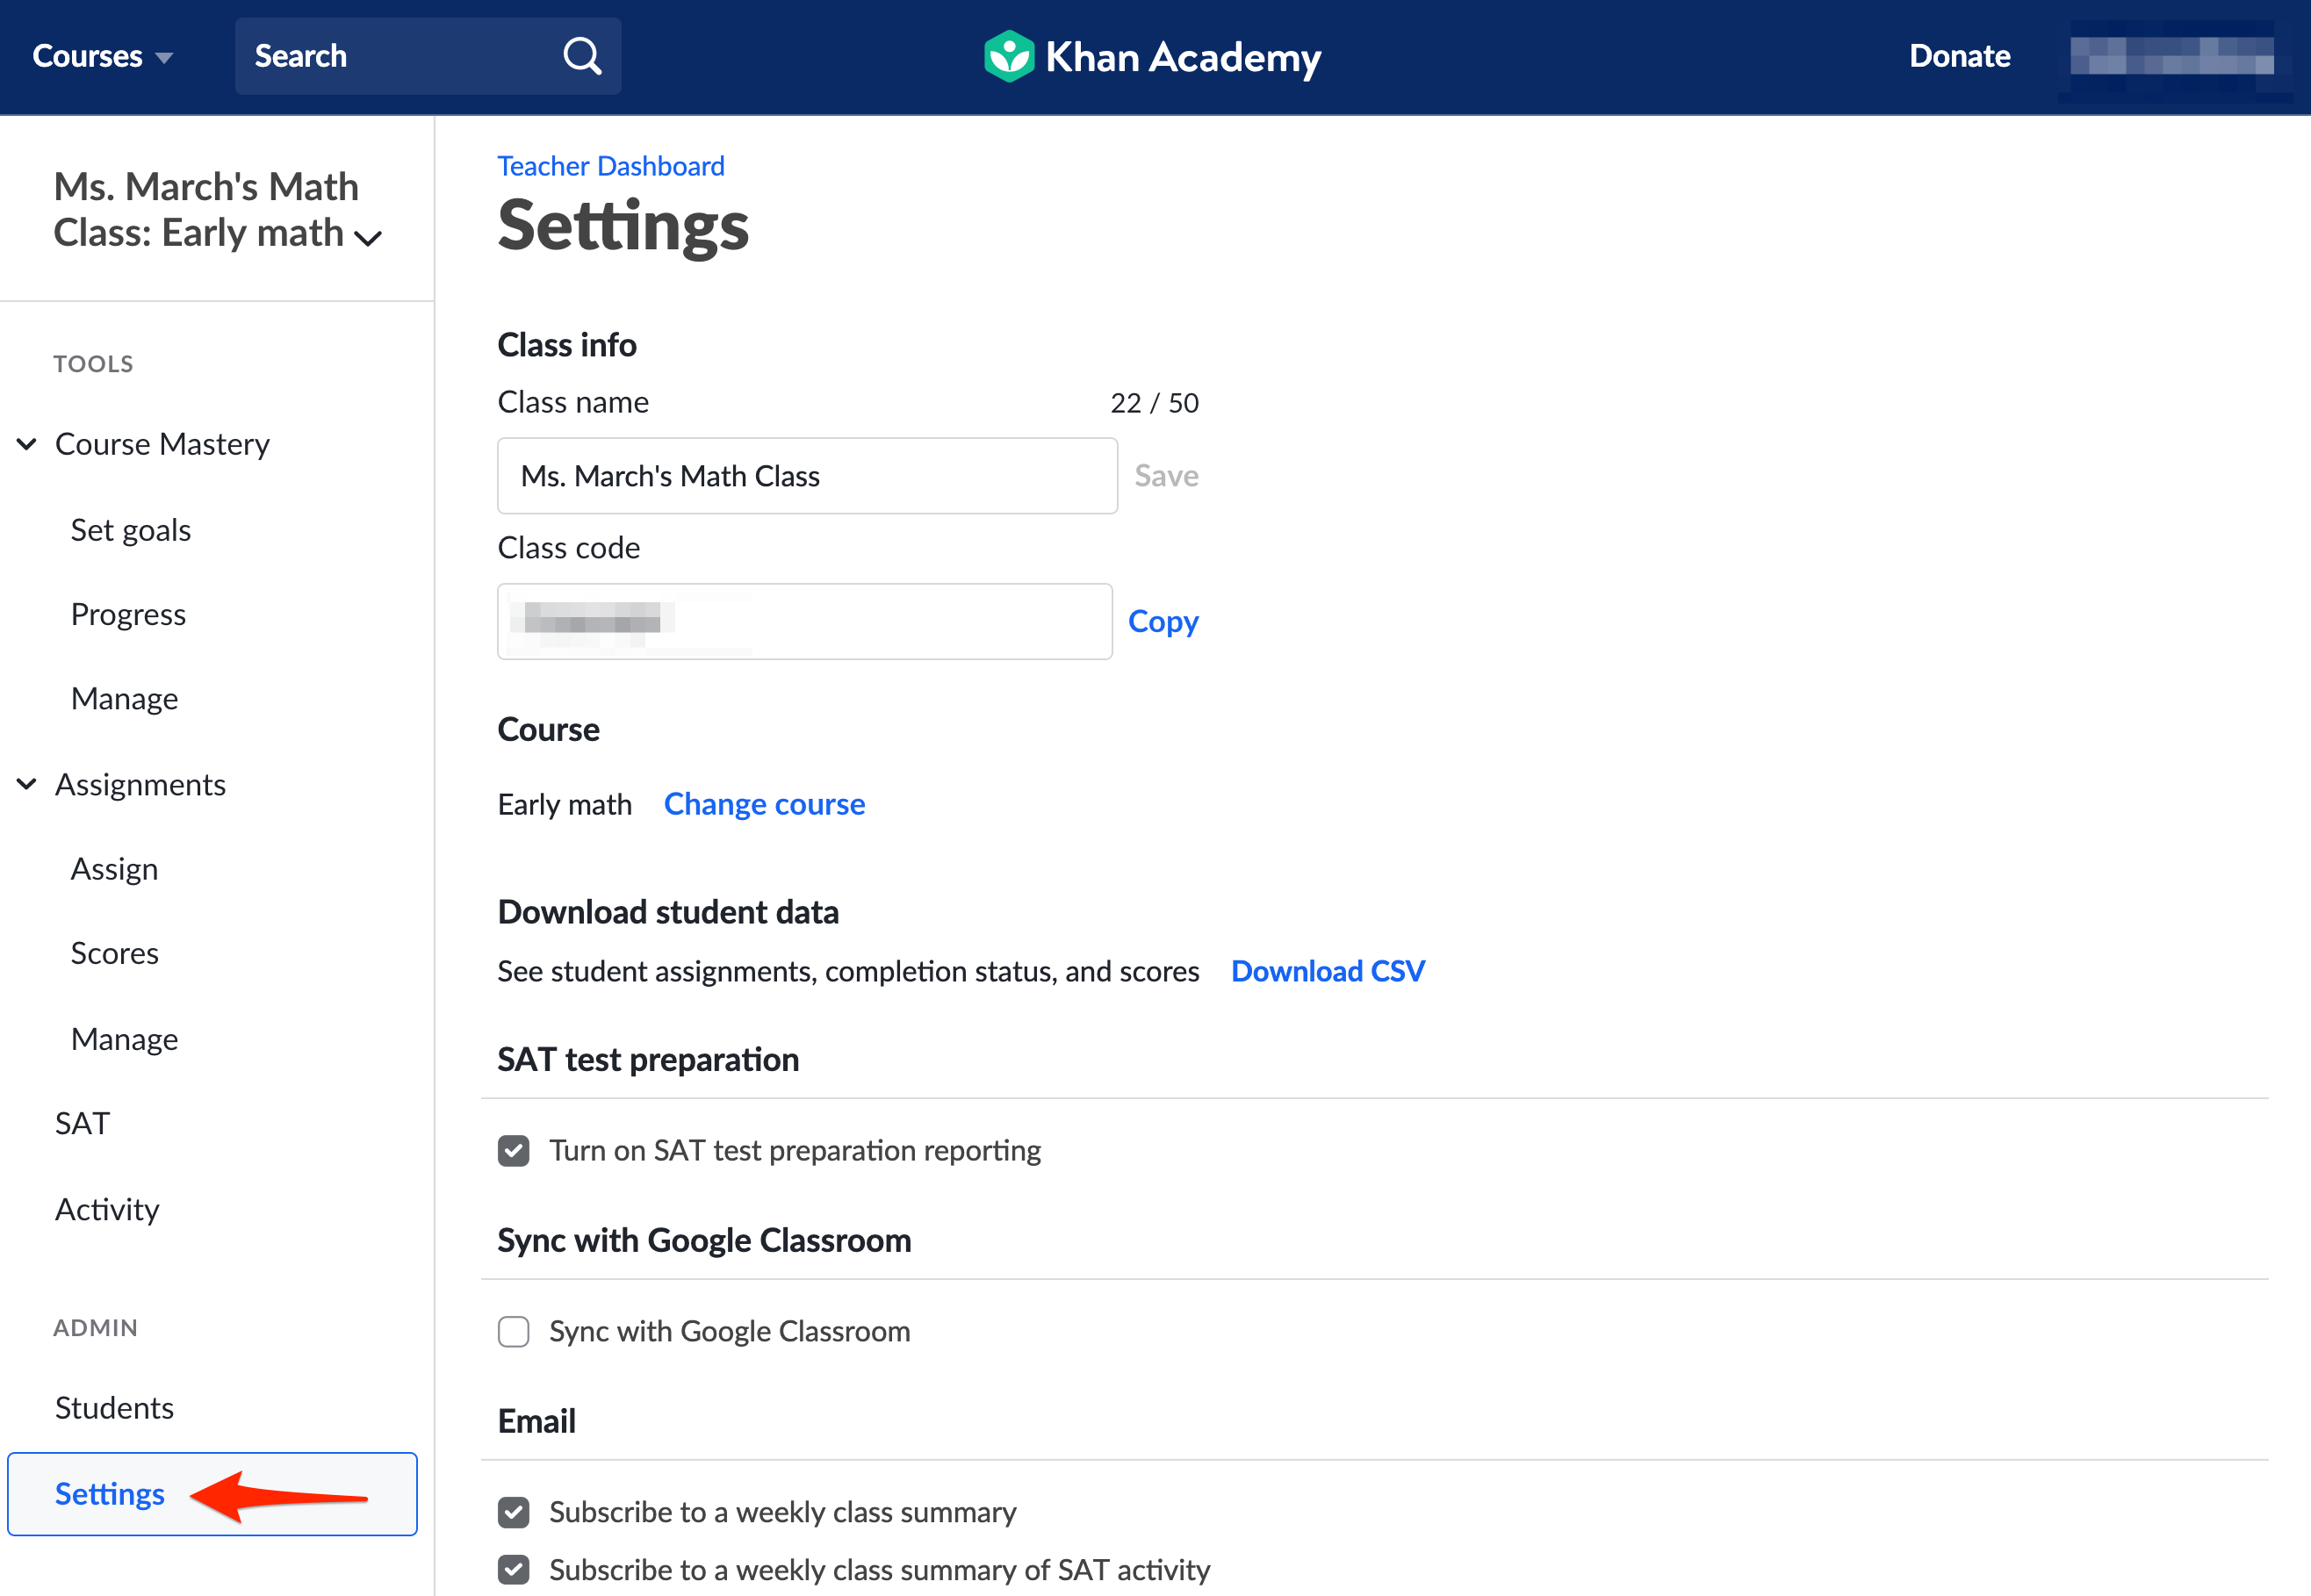Open Manage under Course Mastery
2311x1596 pixels.
(124, 699)
